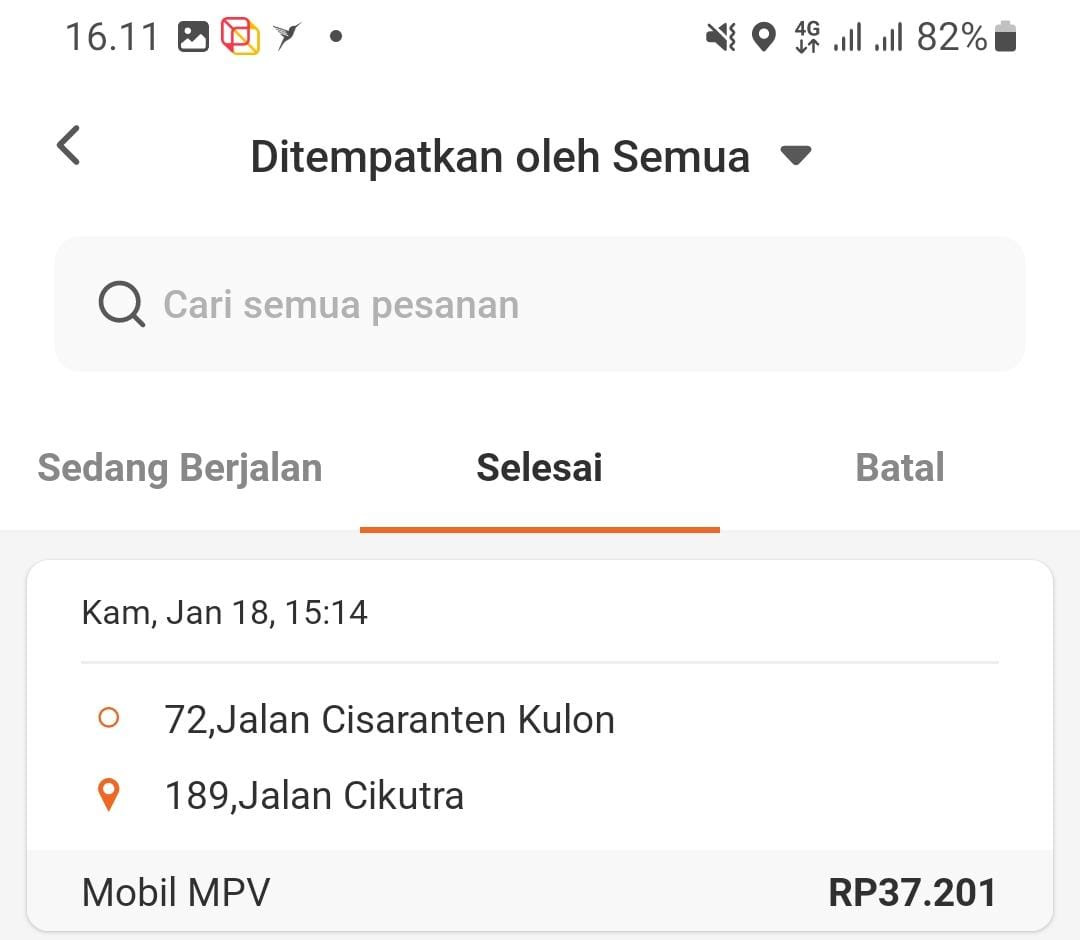Tap the 189,Jalan Cikutra destination address
Viewport: 1080px width, 940px height.
tap(314, 795)
